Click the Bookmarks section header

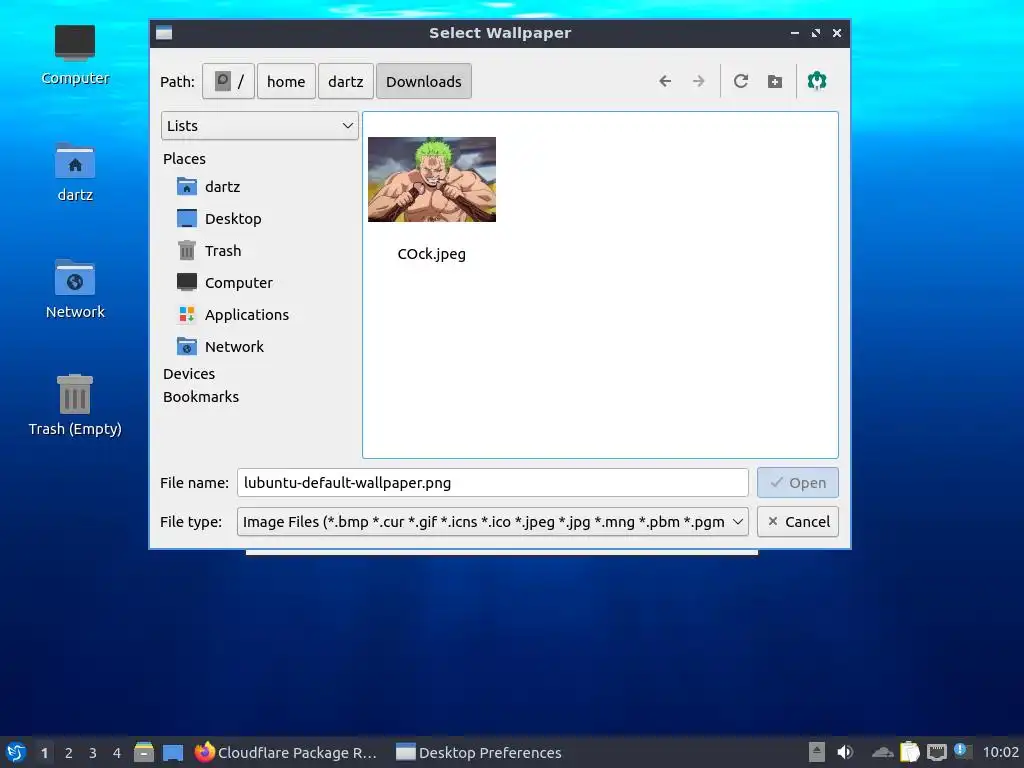[x=200, y=396]
